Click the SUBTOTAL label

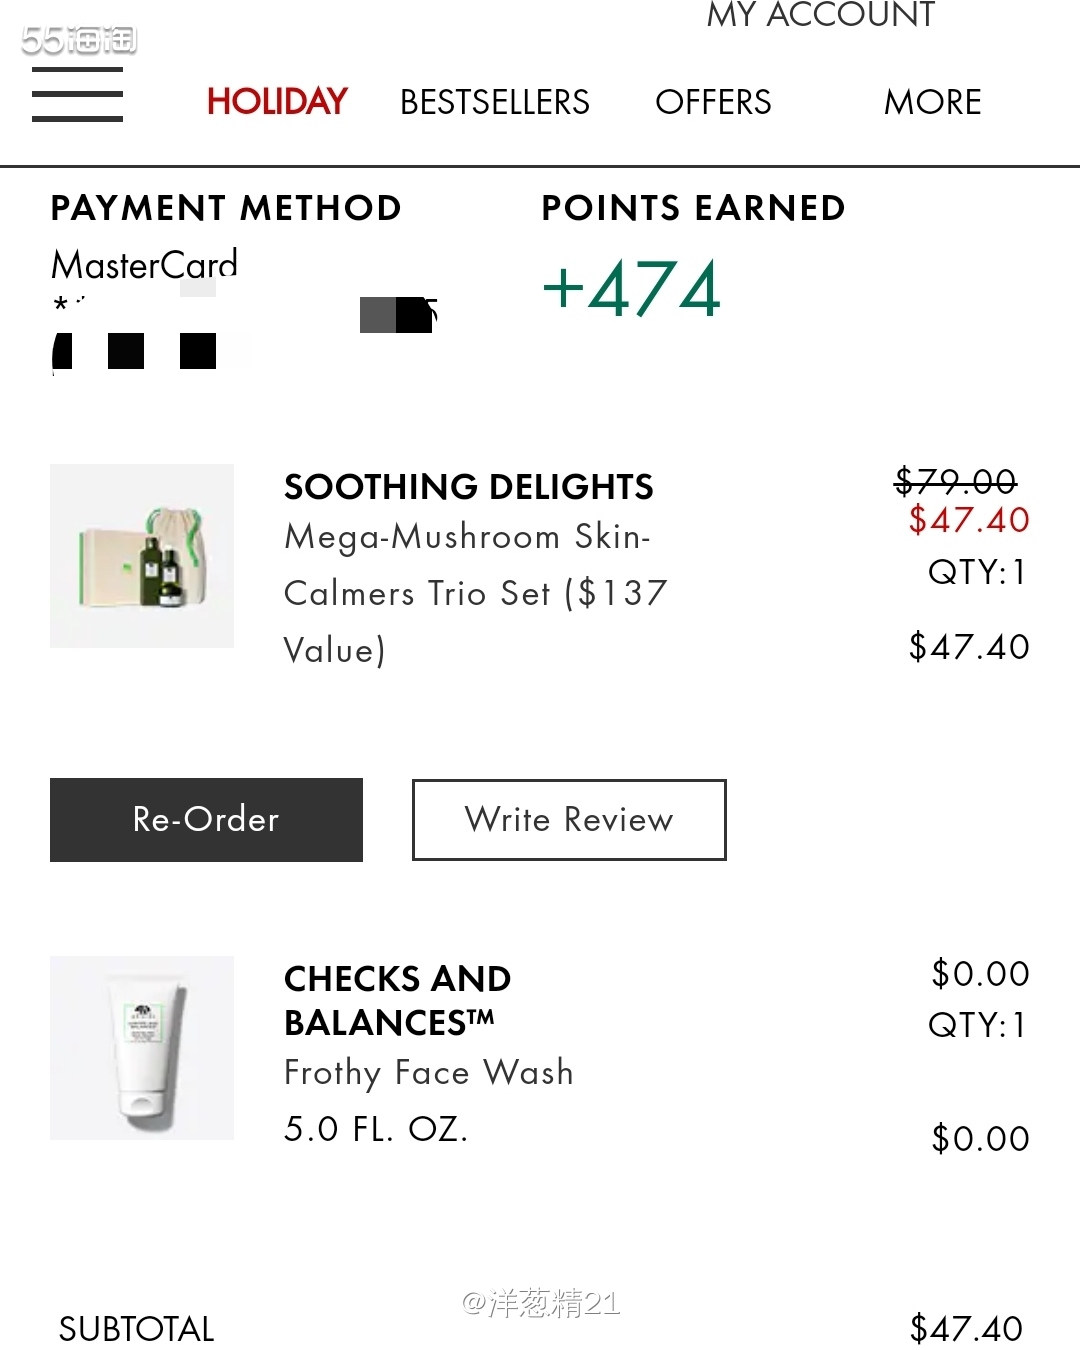[x=137, y=1329]
